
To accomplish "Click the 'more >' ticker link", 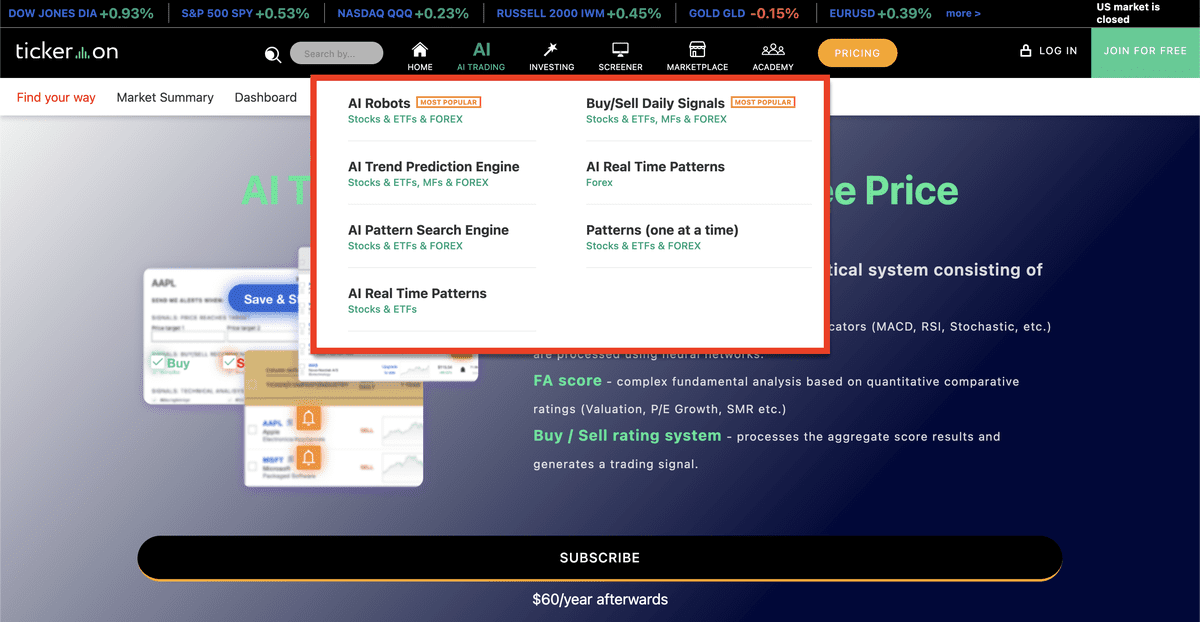I will 963,14.
